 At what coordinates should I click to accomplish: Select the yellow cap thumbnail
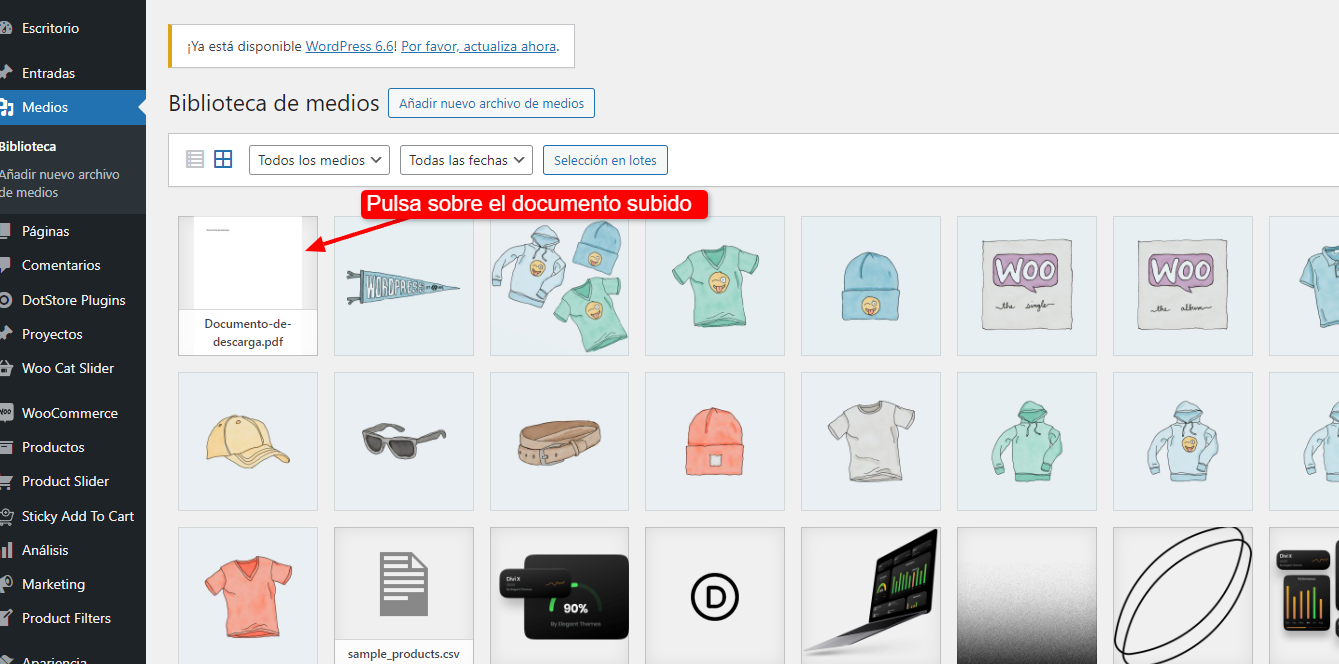pyautogui.click(x=248, y=442)
